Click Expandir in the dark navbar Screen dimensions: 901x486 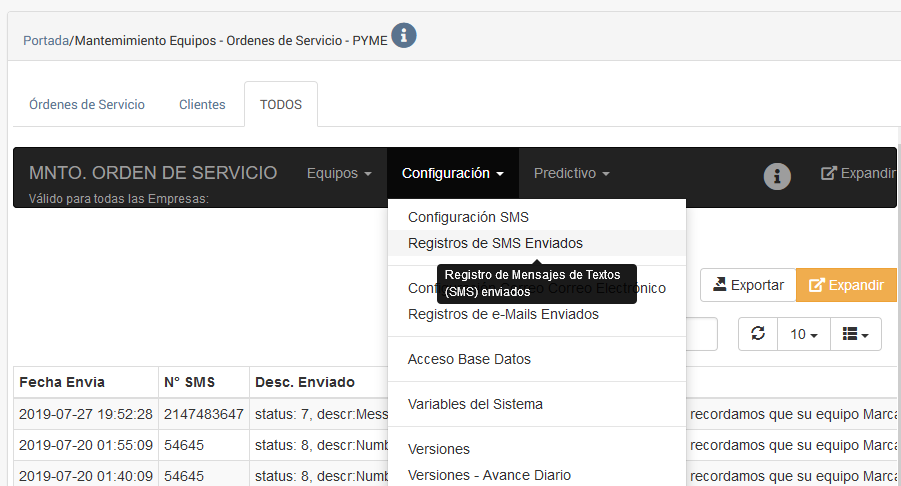click(858, 173)
